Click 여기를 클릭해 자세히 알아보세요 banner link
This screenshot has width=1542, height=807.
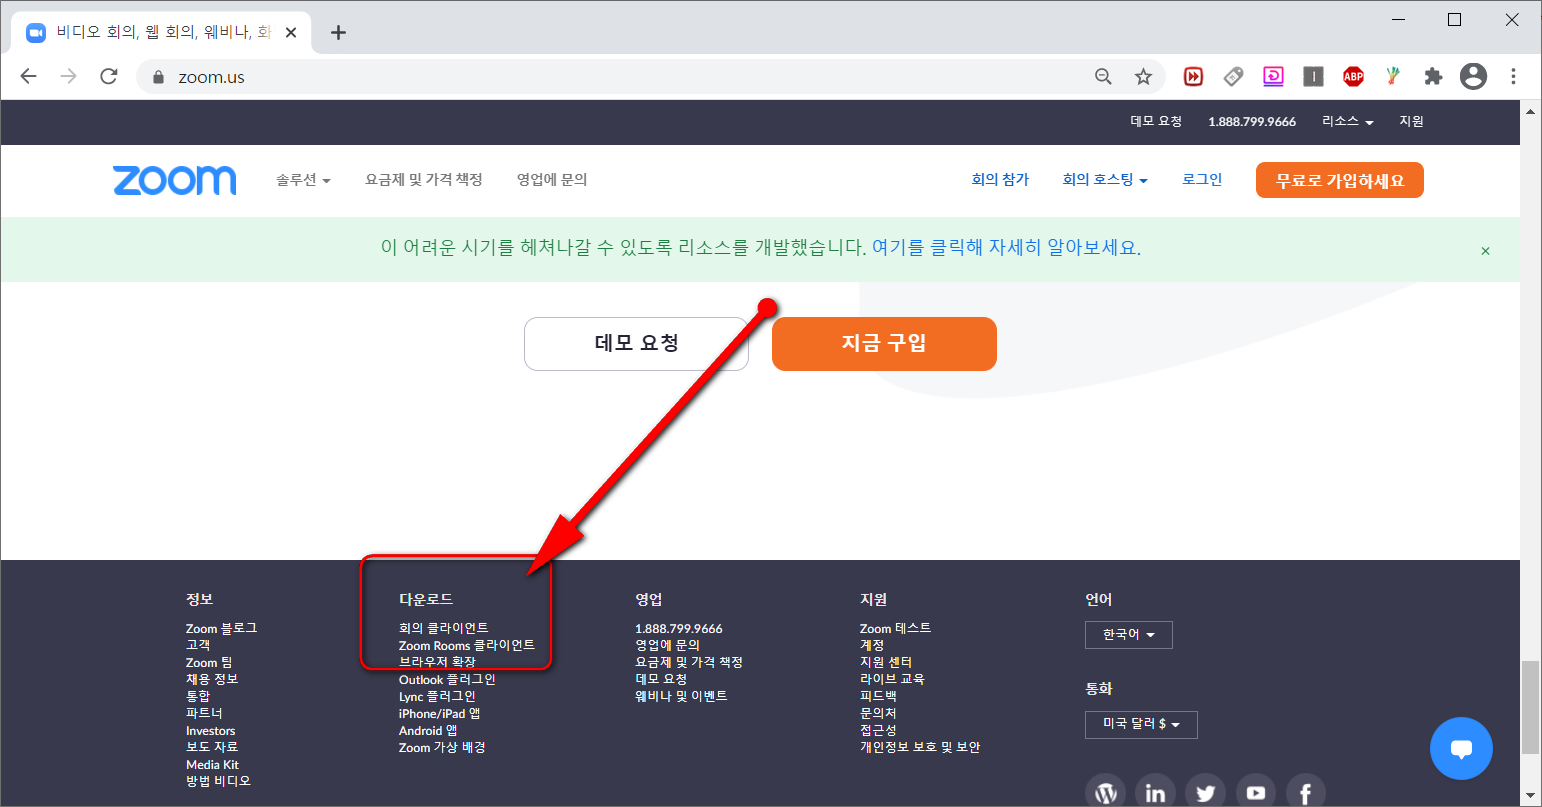click(x=1006, y=248)
